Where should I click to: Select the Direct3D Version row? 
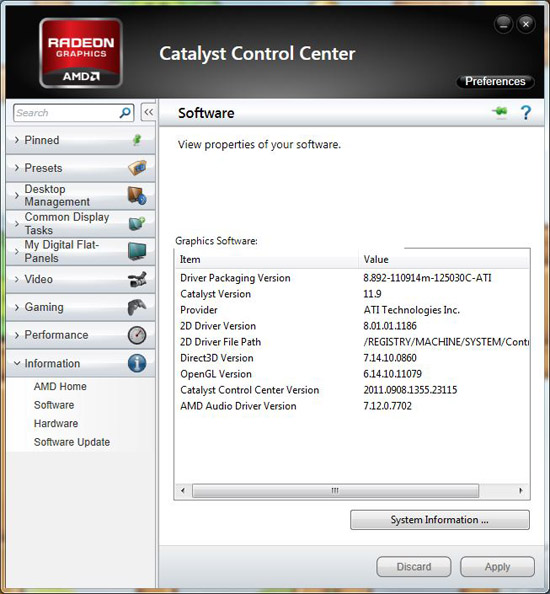click(x=352, y=358)
